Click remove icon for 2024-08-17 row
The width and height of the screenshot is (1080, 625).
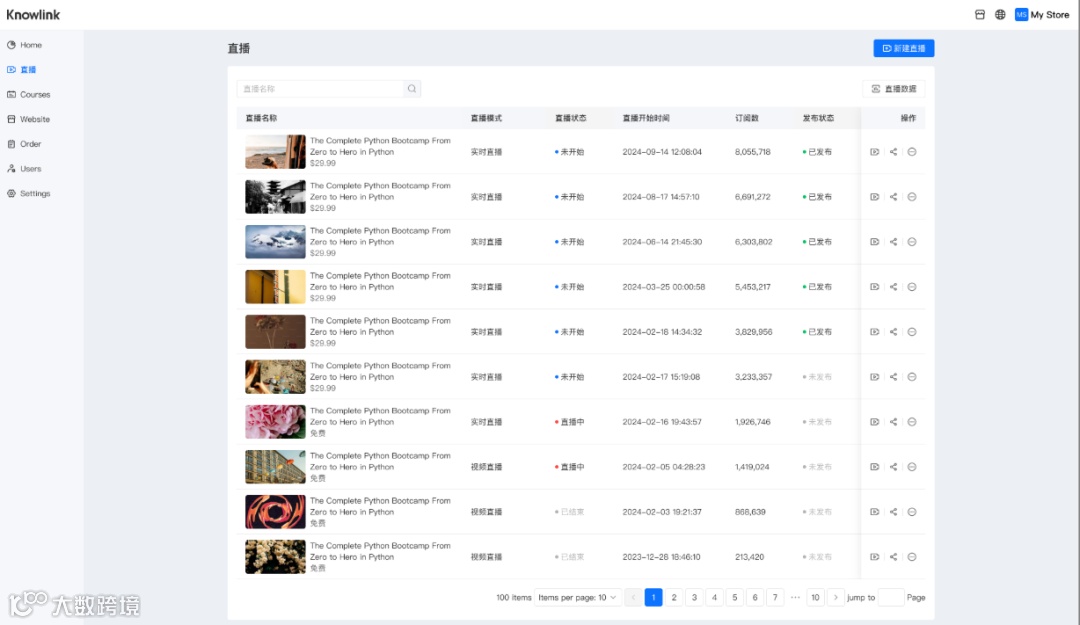tap(912, 197)
